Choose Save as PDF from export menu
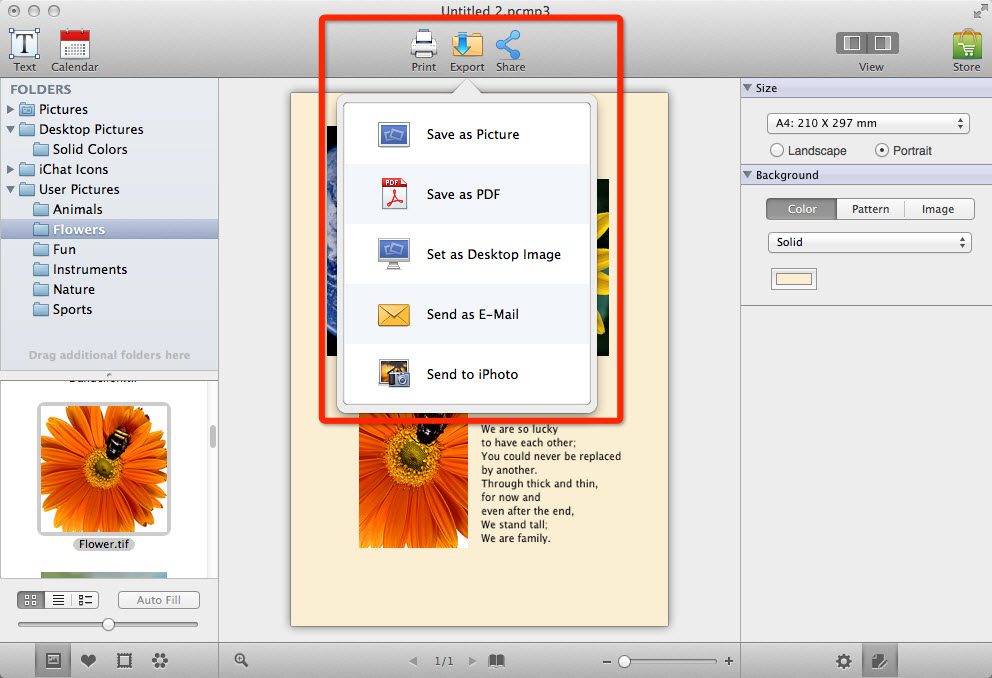The width and height of the screenshot is (992, 678). (463, 194)
